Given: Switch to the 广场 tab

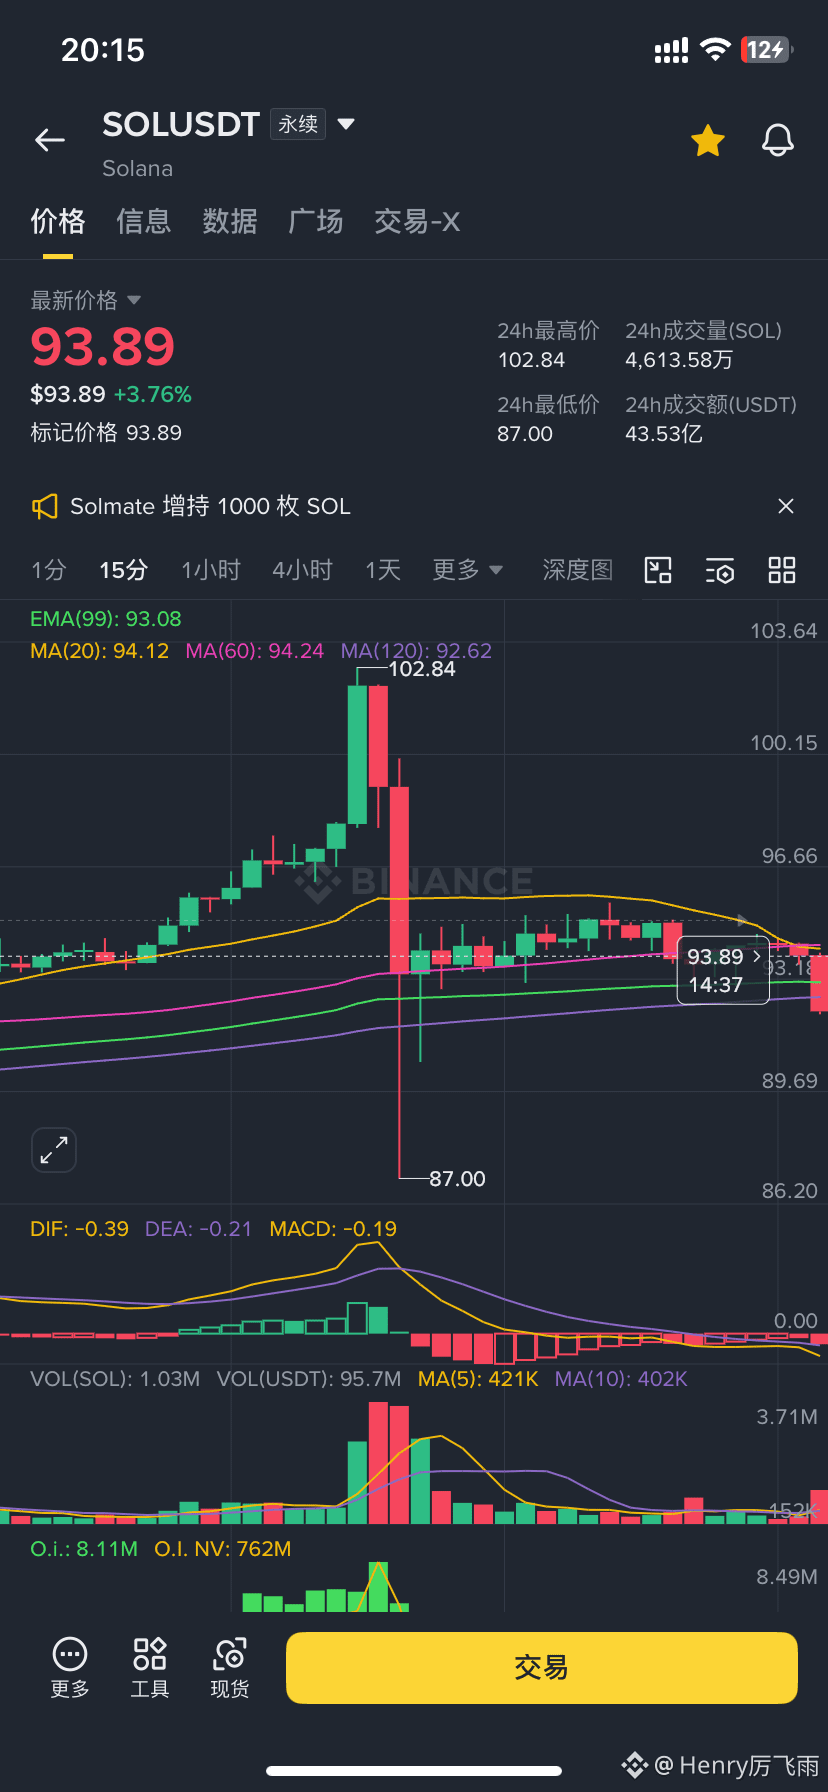Looking at the screenshot, I should click(316, 221).
